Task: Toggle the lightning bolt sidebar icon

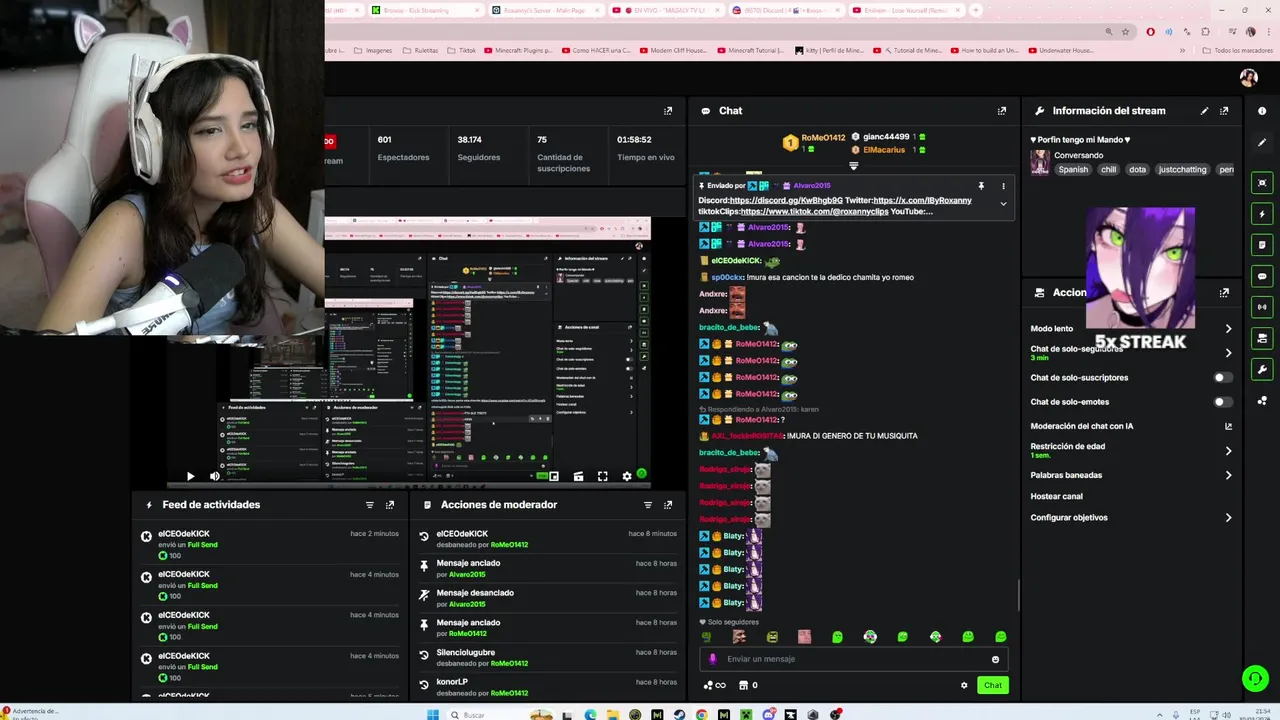Action: click(x=1262, y=214)
